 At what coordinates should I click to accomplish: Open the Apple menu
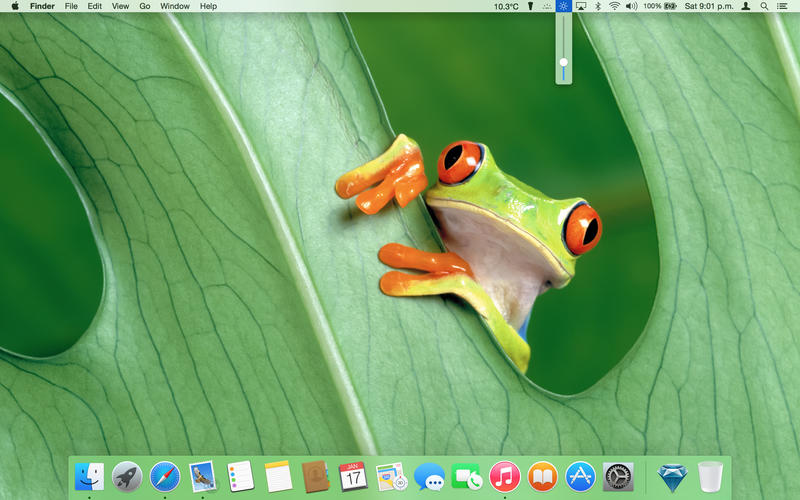(x=15, y=6)
